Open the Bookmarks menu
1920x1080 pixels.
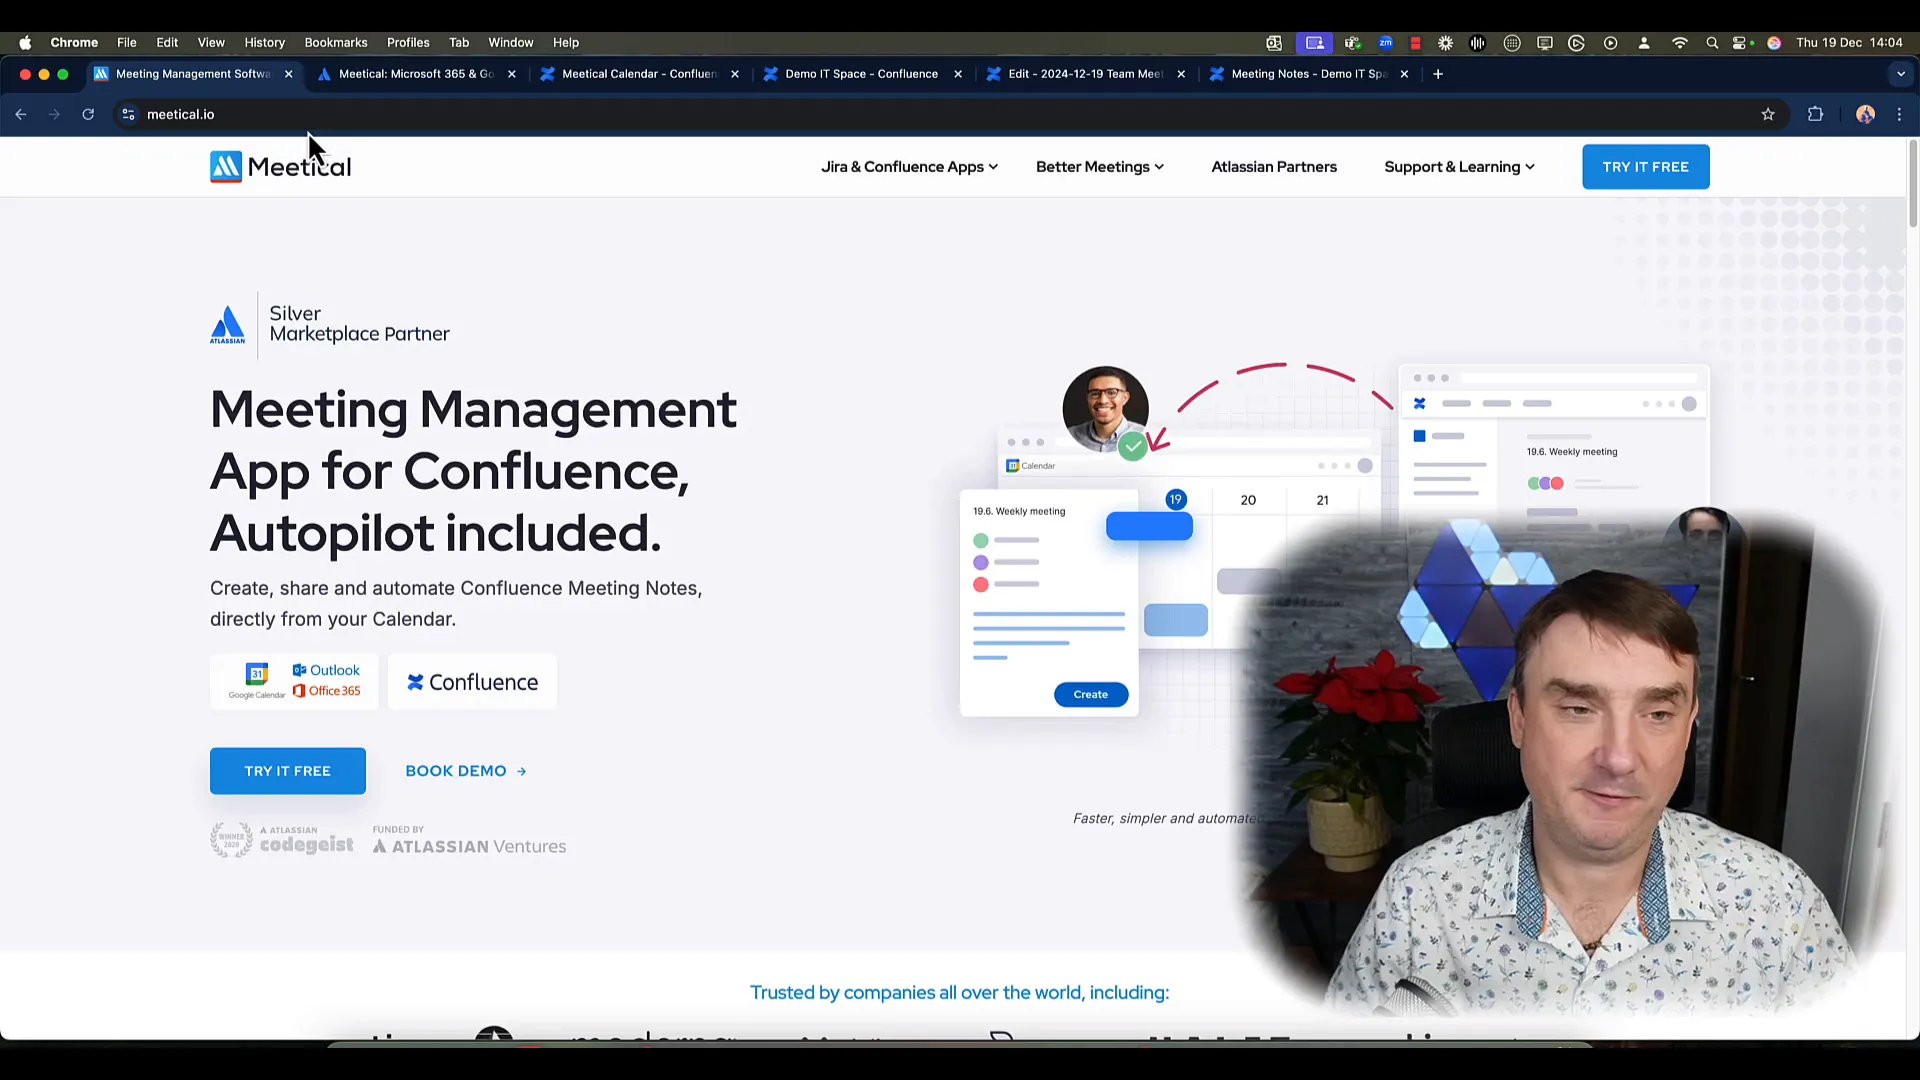[x=336, y=43]
